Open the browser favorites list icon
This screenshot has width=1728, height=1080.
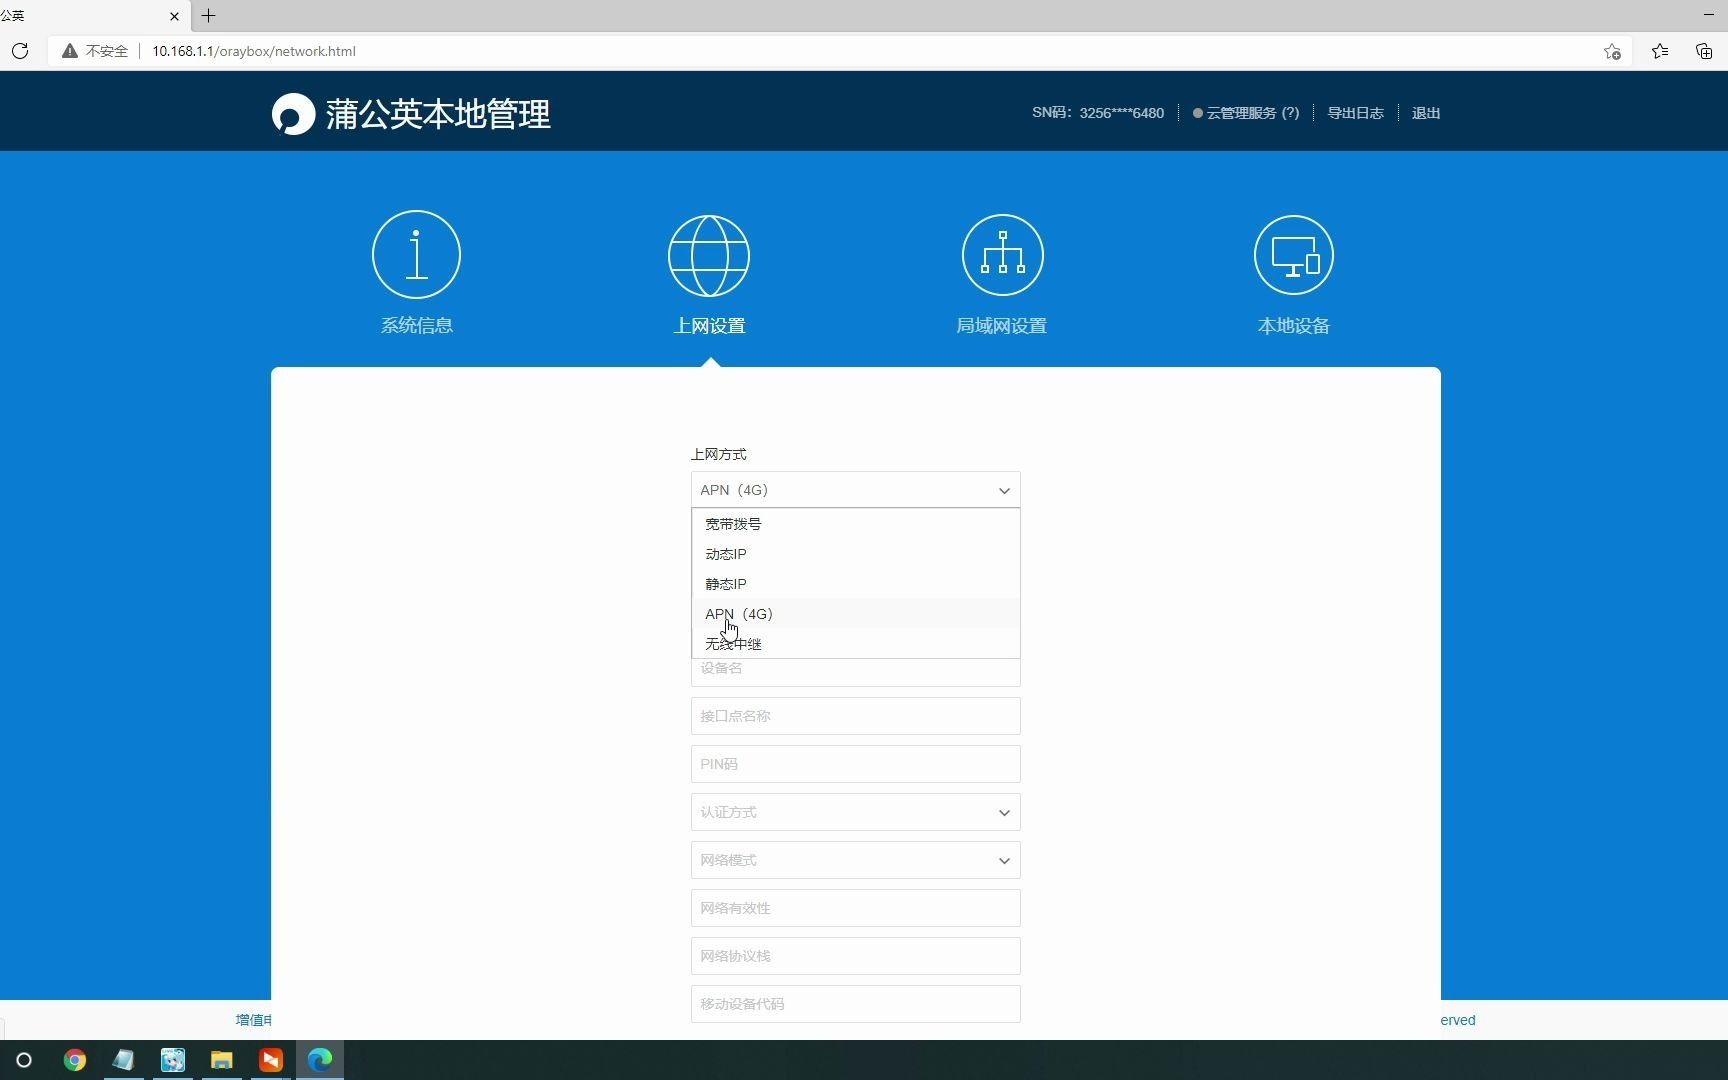point(1660,51)
